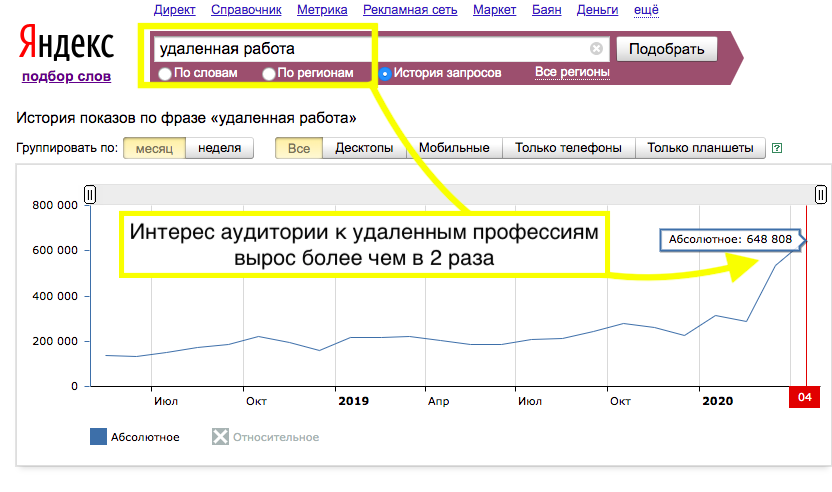832x492 pixels.
Task: Select the По словам radio button
Action: coord(164,74)
